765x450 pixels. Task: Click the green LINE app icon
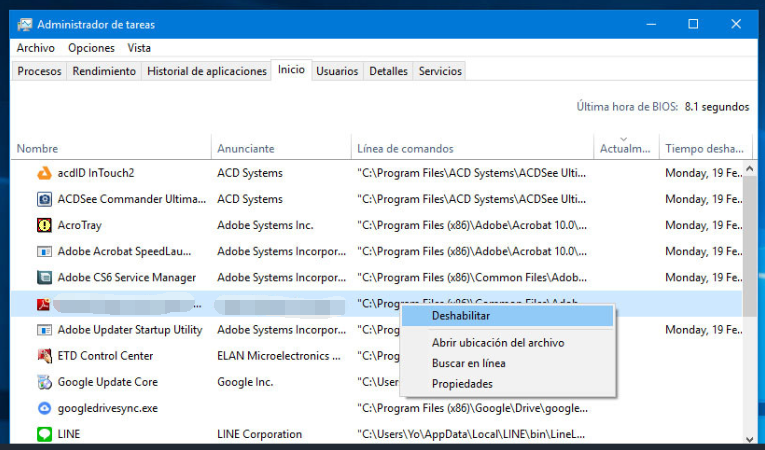[44, 434]
